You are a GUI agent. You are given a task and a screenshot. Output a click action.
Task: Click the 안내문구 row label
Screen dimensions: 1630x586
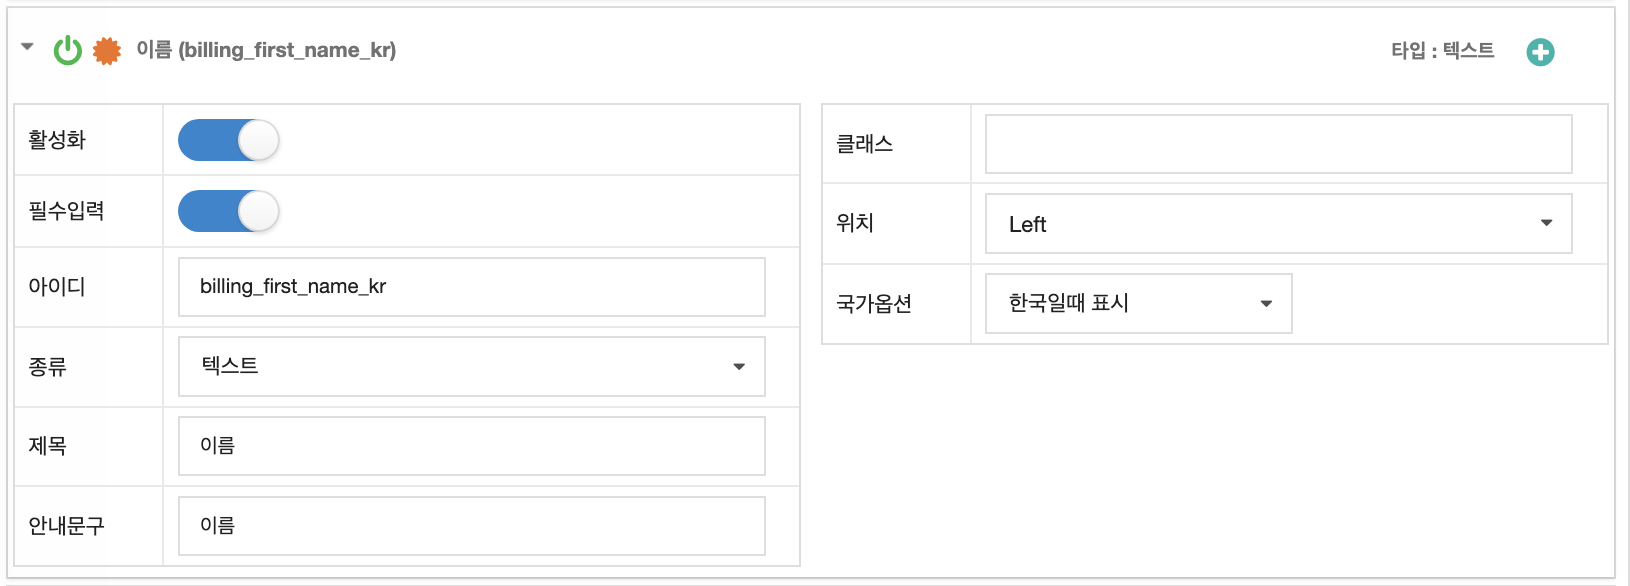click(x=66, y=526)
